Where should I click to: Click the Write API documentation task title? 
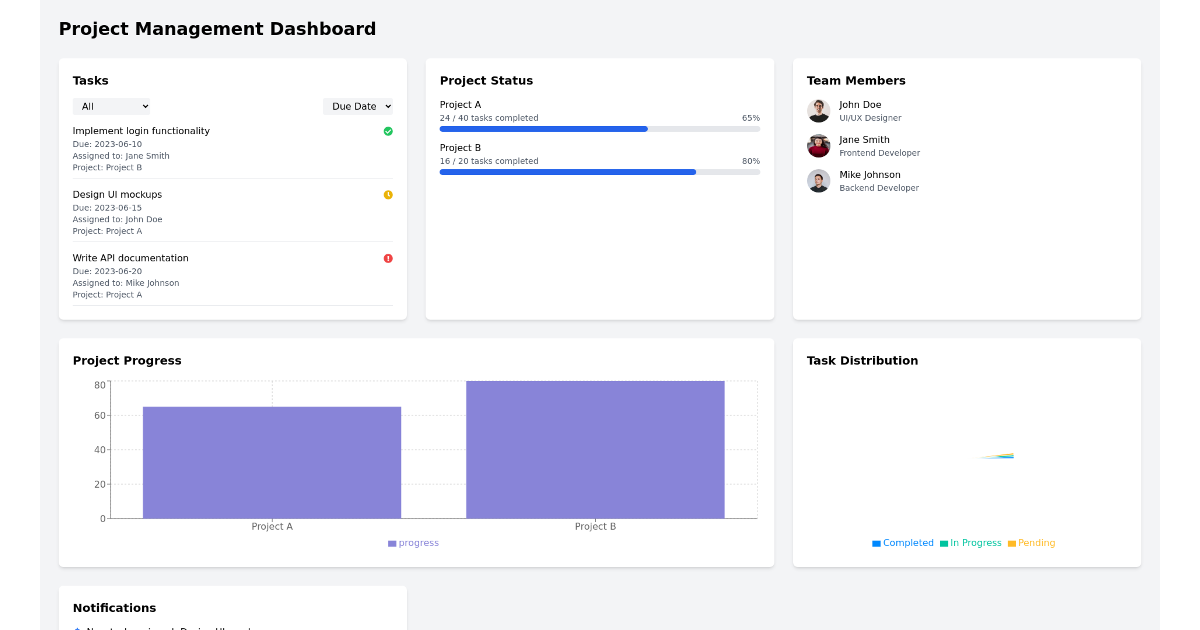pyautogui.click(x=130, y=257)
